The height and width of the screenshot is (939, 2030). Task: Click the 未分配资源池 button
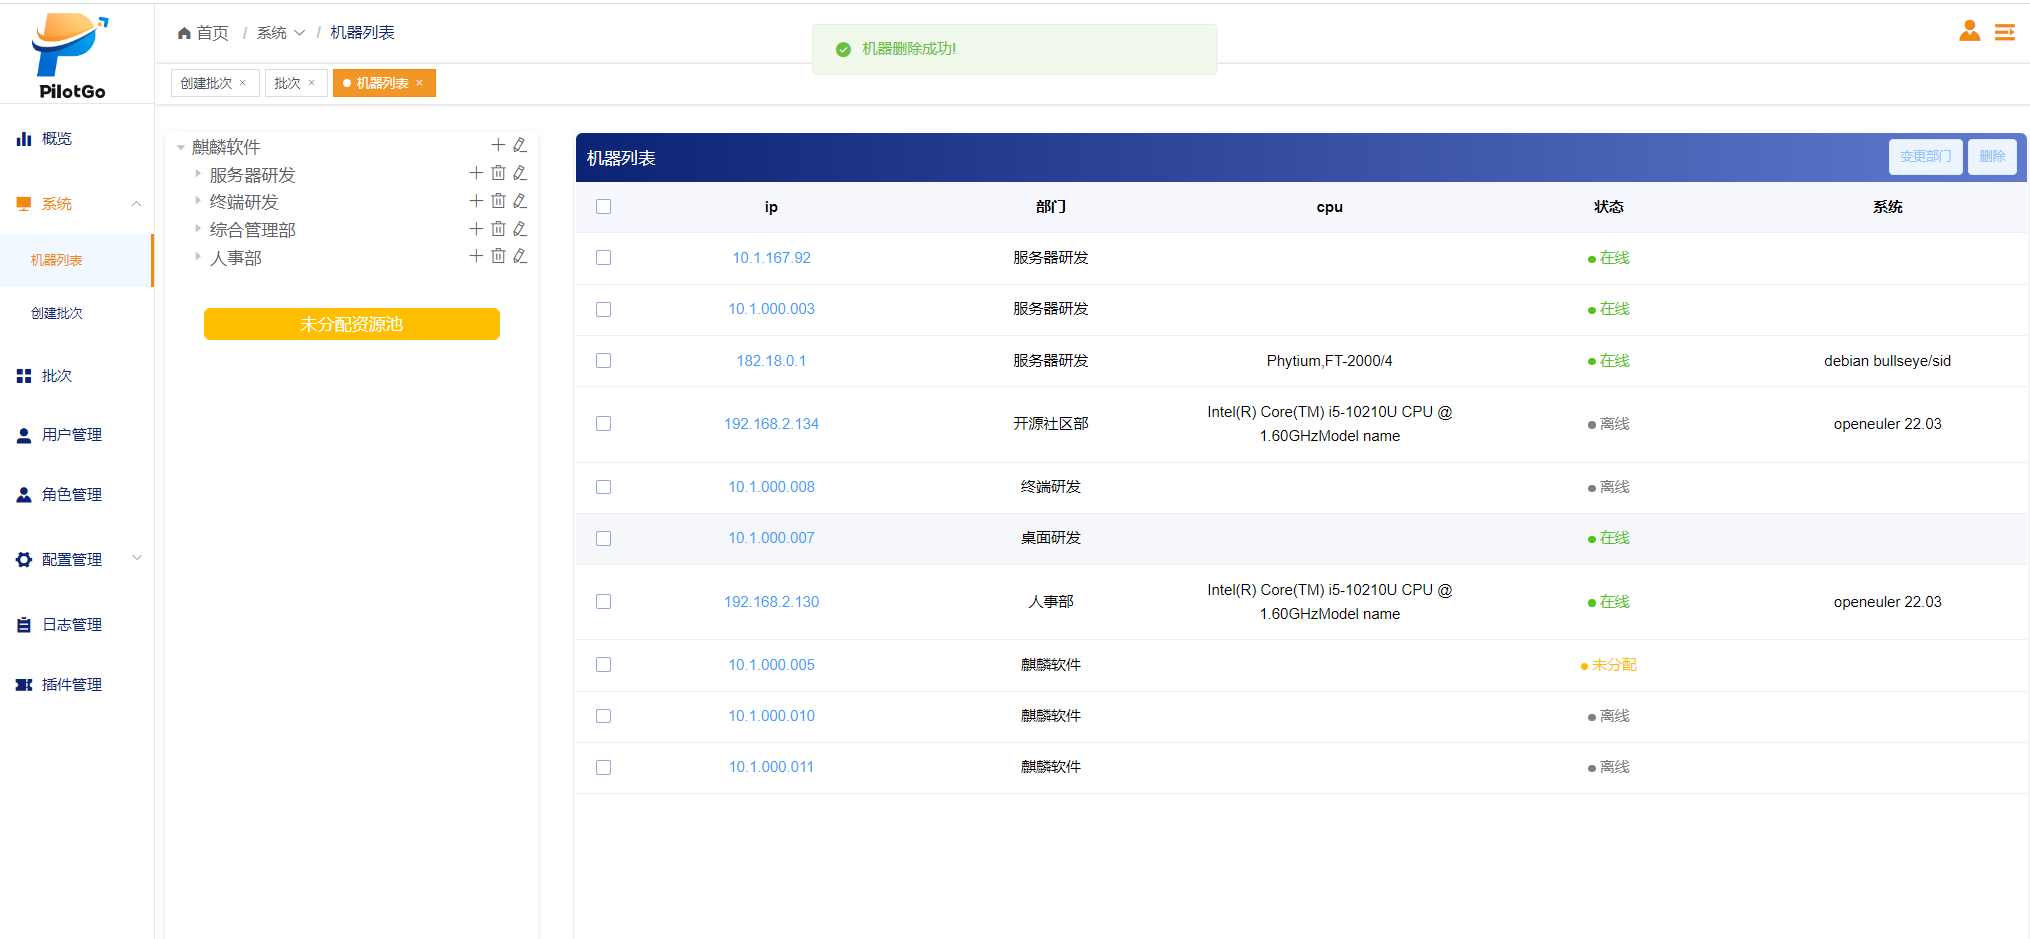351,324
